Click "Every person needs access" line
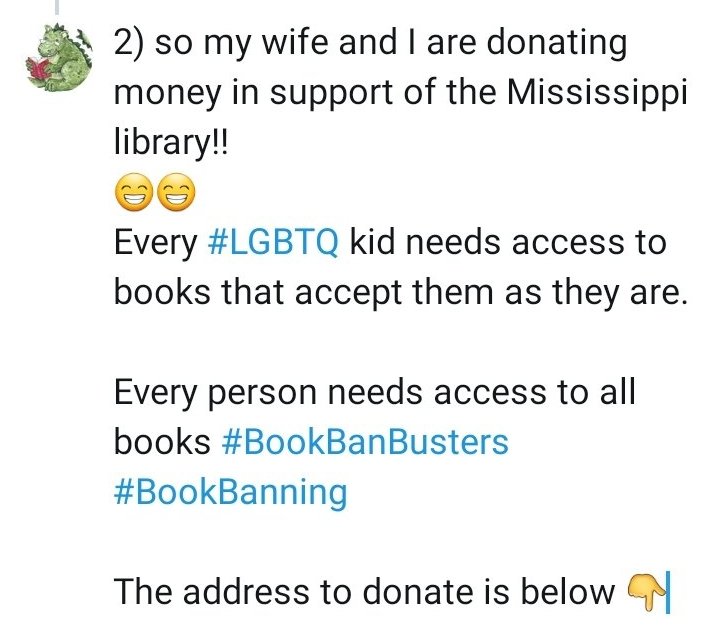This screenshot has height=625, width=715. pos(329,393)
